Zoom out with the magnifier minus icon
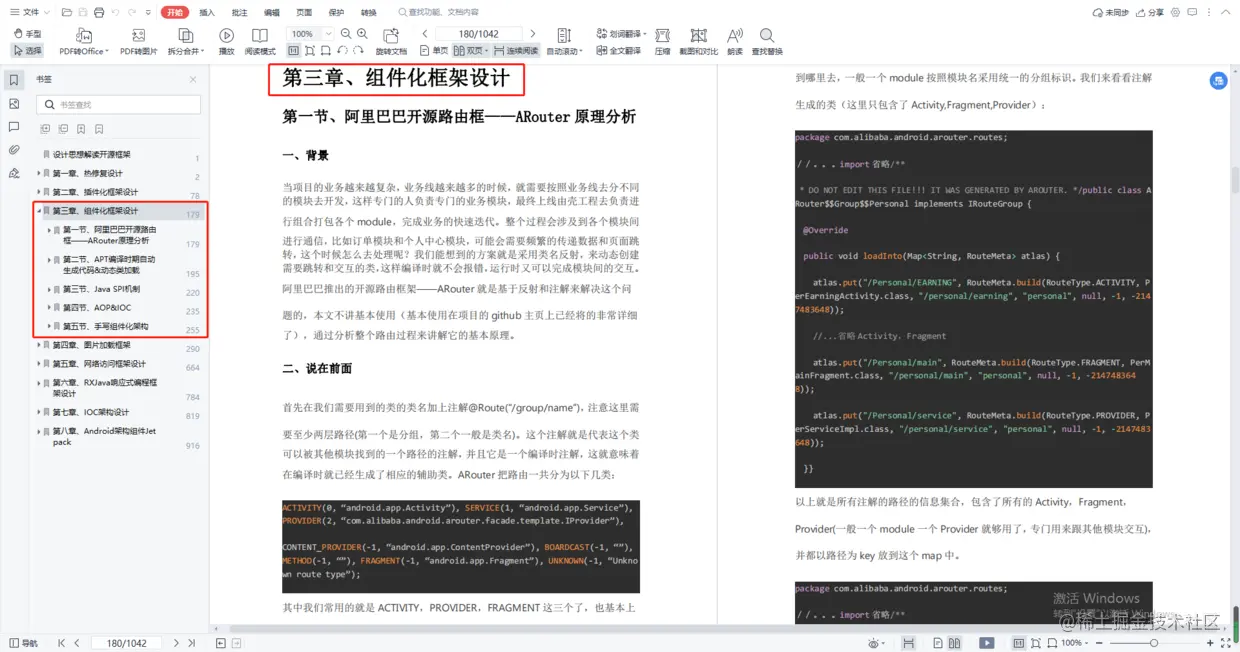 pyautogui.click(x=346, y=34)
